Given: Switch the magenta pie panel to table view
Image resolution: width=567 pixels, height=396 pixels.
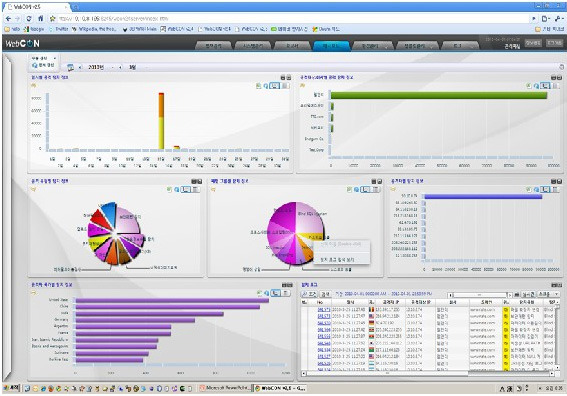Looking at the screenshot, I should 376,190.
